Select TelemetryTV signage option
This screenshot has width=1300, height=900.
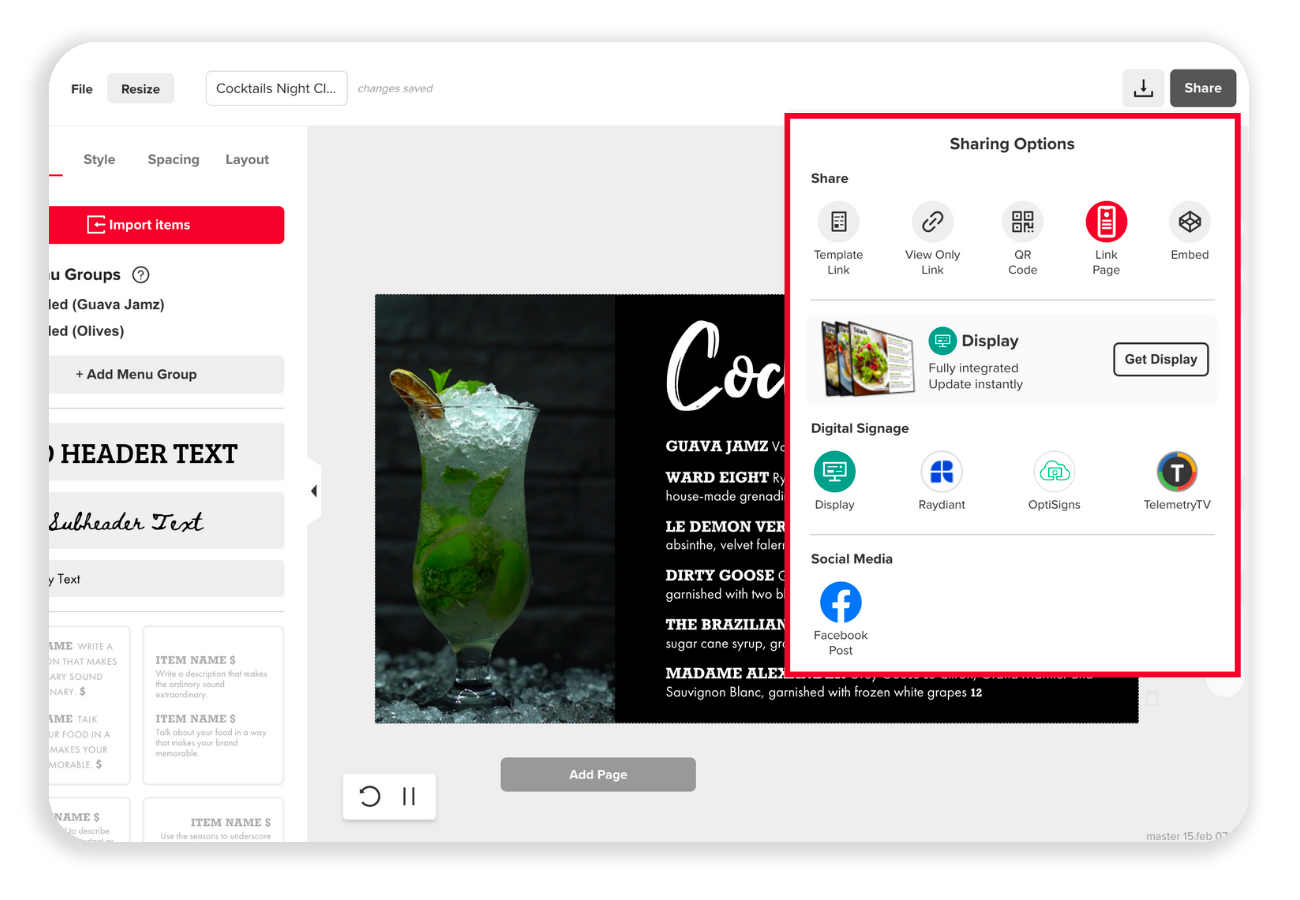[1177, 471]
